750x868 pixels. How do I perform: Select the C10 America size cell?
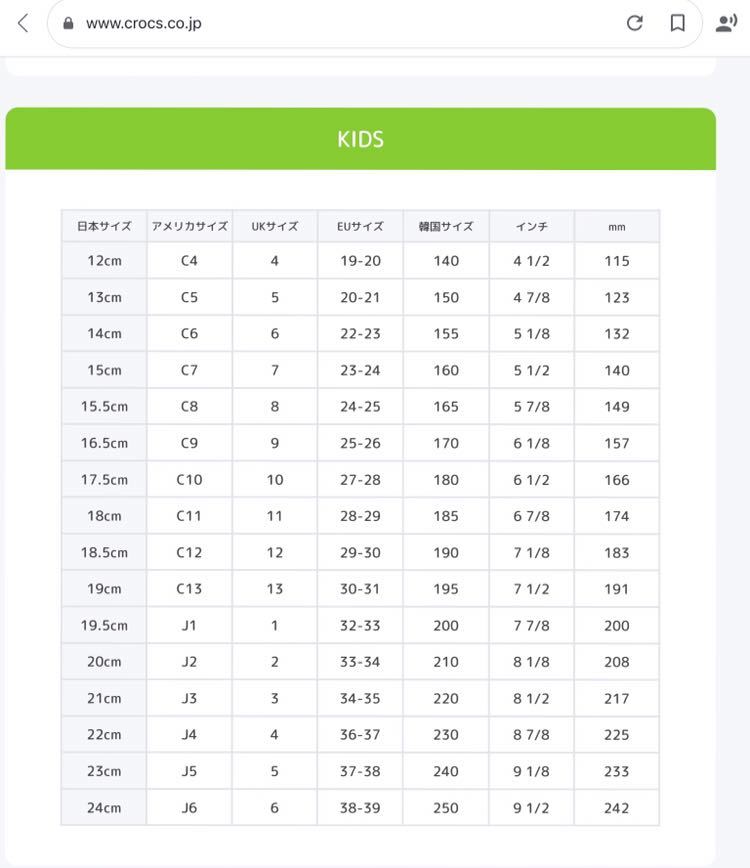coord(189,479)
